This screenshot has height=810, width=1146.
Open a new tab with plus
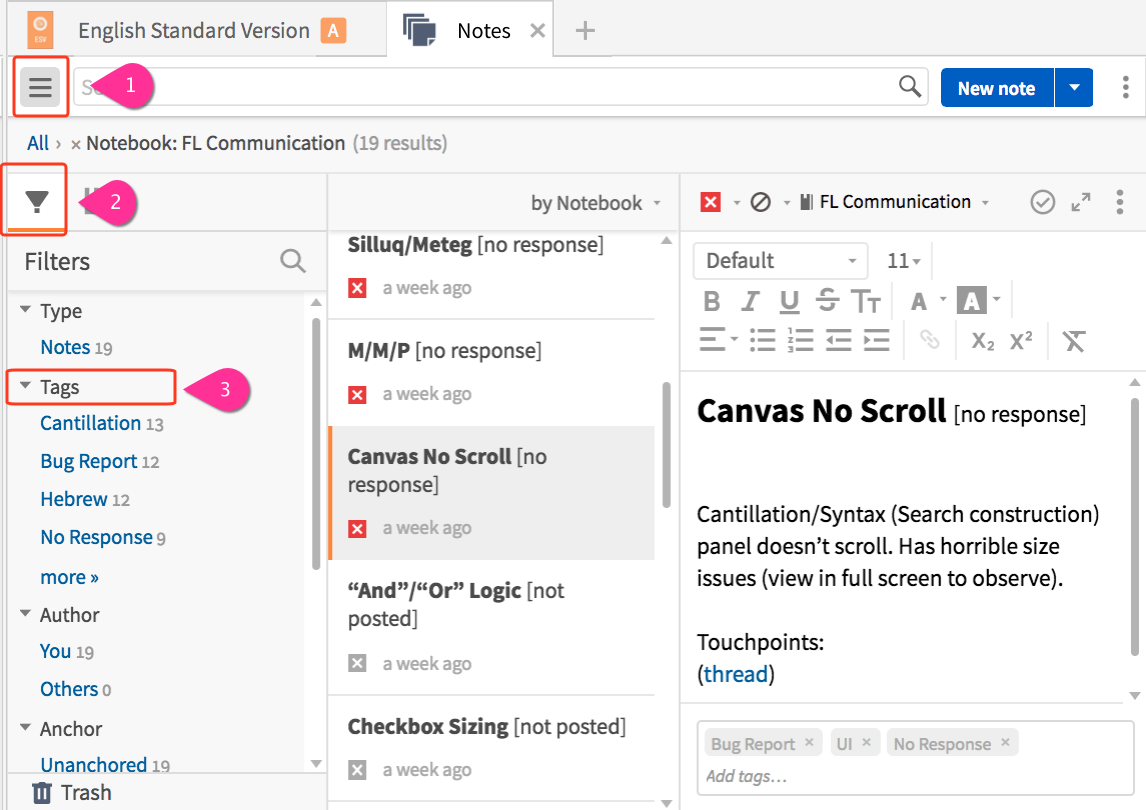tap(585, 31)
